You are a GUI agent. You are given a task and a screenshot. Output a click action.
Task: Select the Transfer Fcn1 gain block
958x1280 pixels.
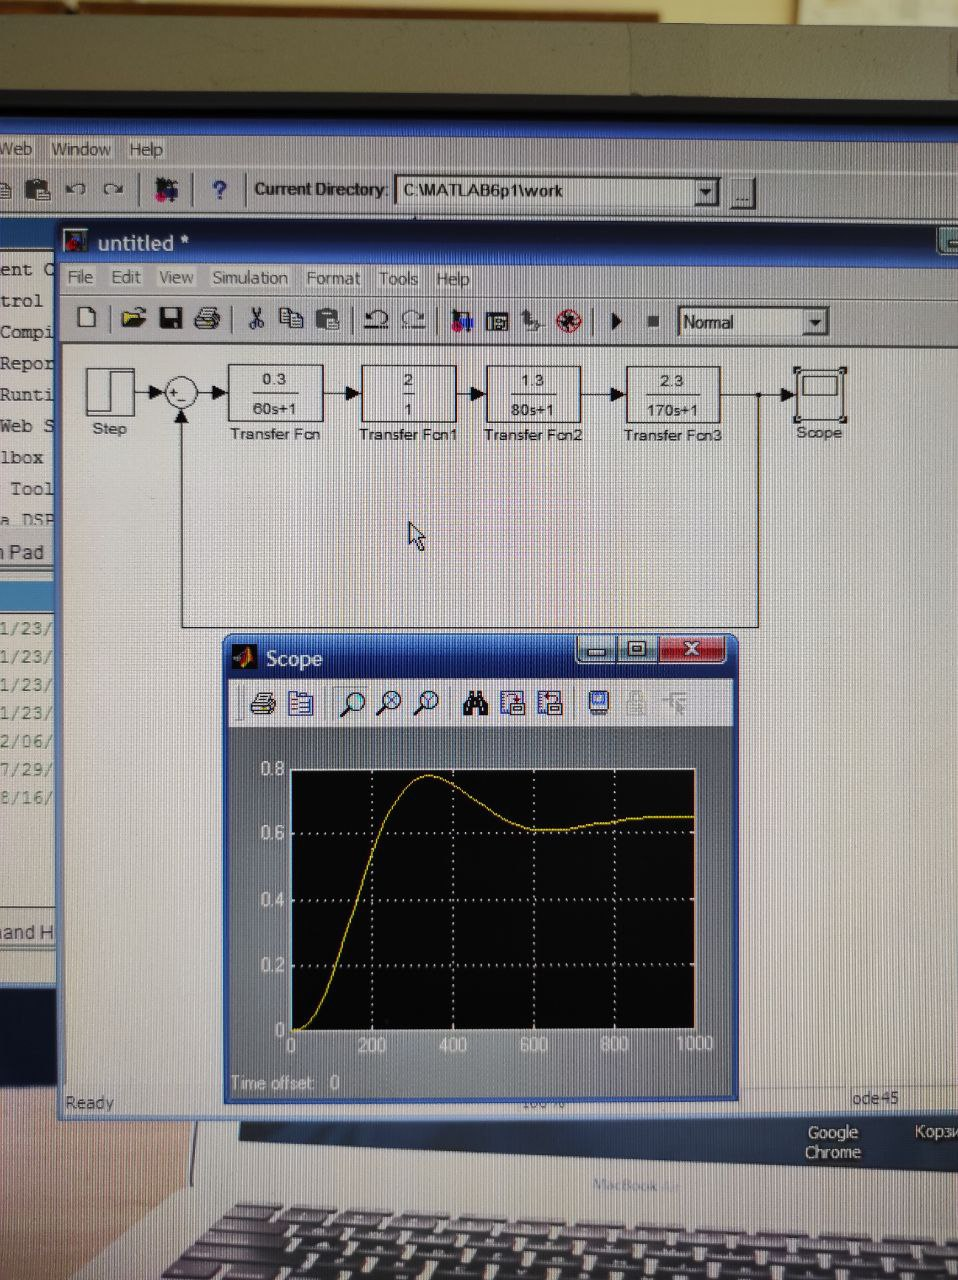tap(408, 394)
